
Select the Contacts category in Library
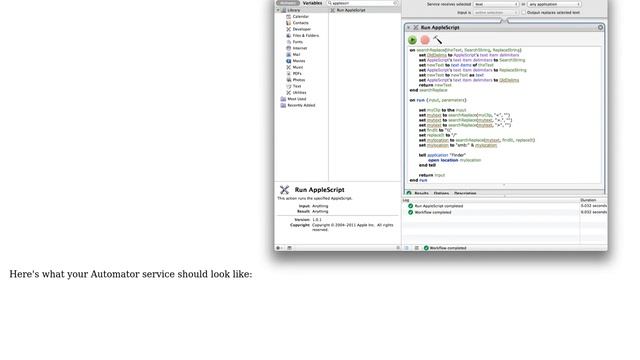coord(300,23)
